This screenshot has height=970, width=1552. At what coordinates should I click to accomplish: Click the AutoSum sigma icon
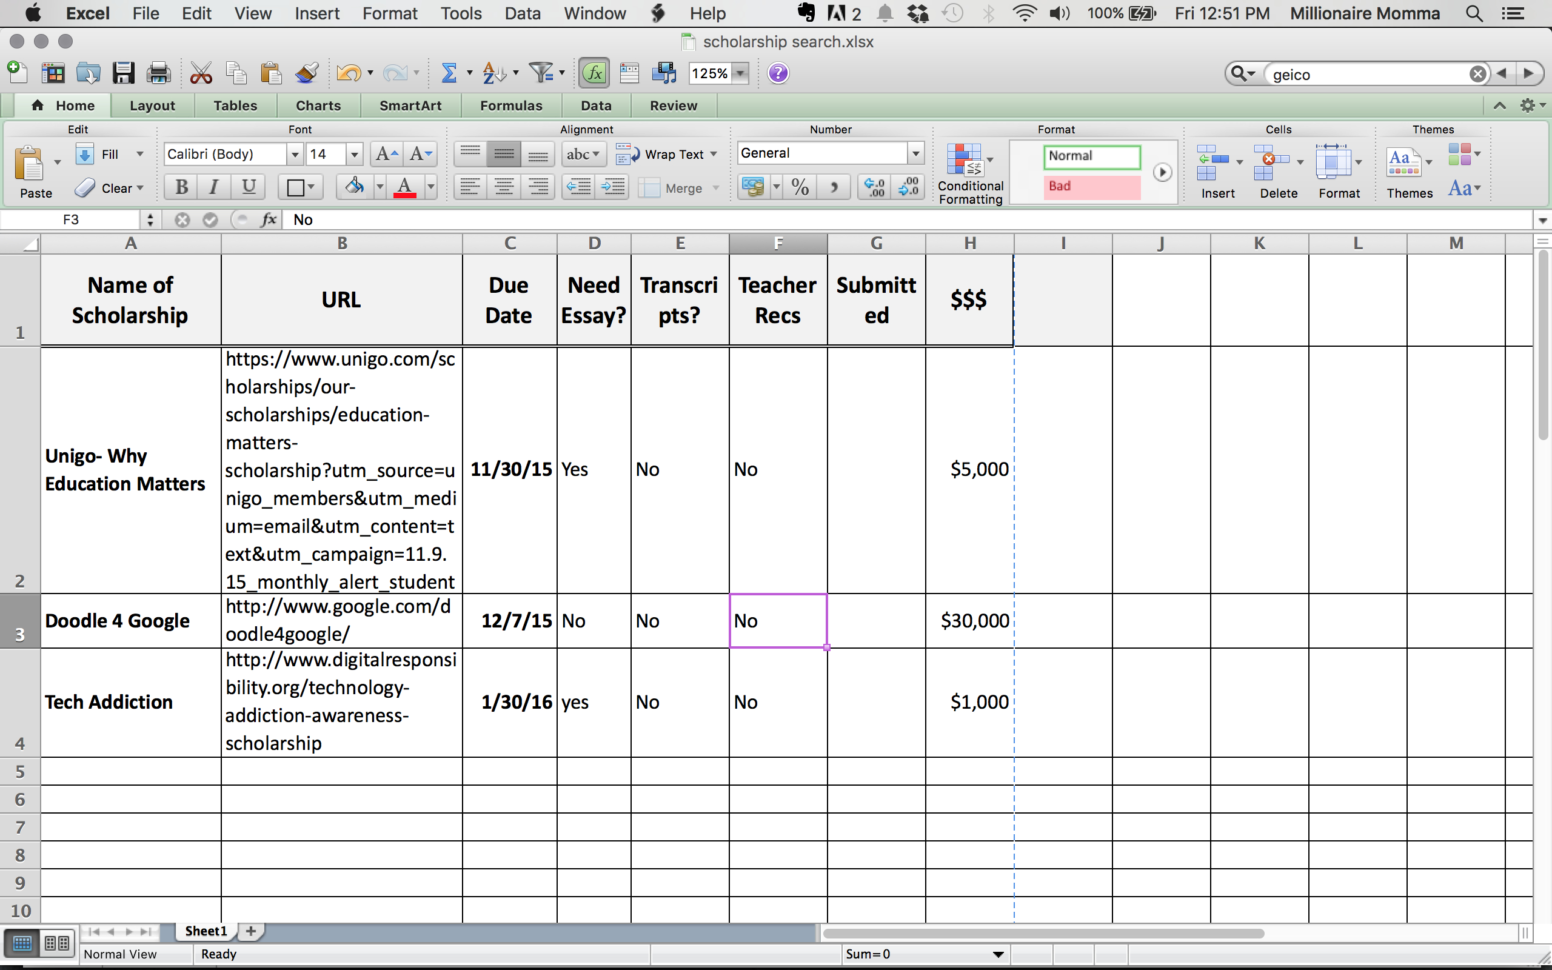[449, 73]
